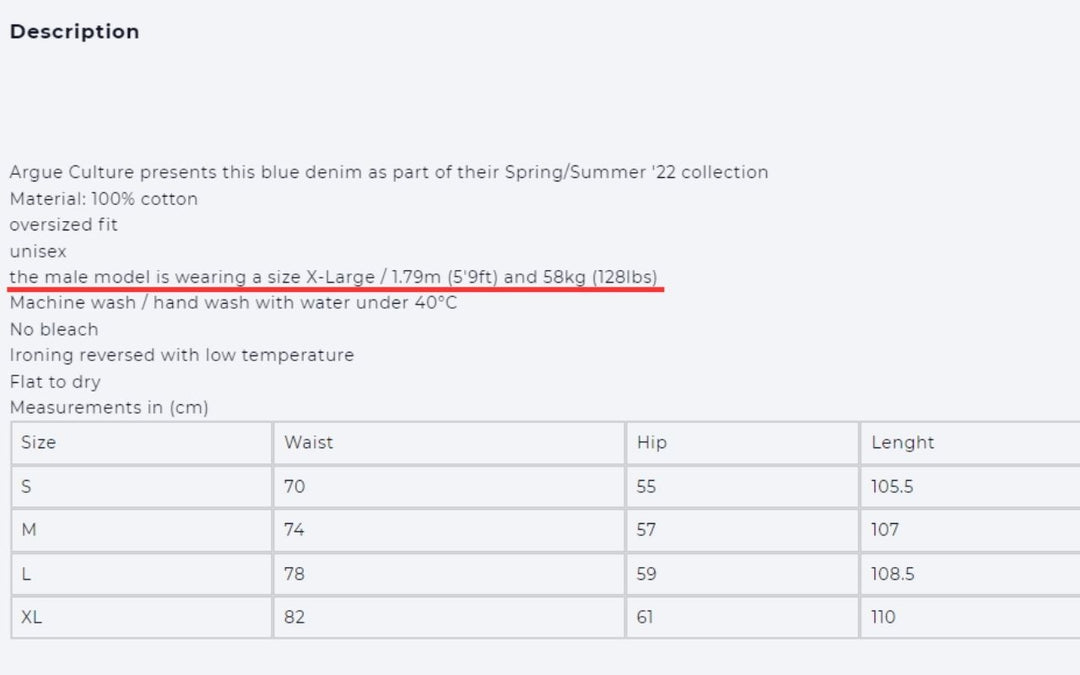The image size is (1080, 675).
Task: Click the length value 105.5 cell
Action: click(x=970, y=487)
